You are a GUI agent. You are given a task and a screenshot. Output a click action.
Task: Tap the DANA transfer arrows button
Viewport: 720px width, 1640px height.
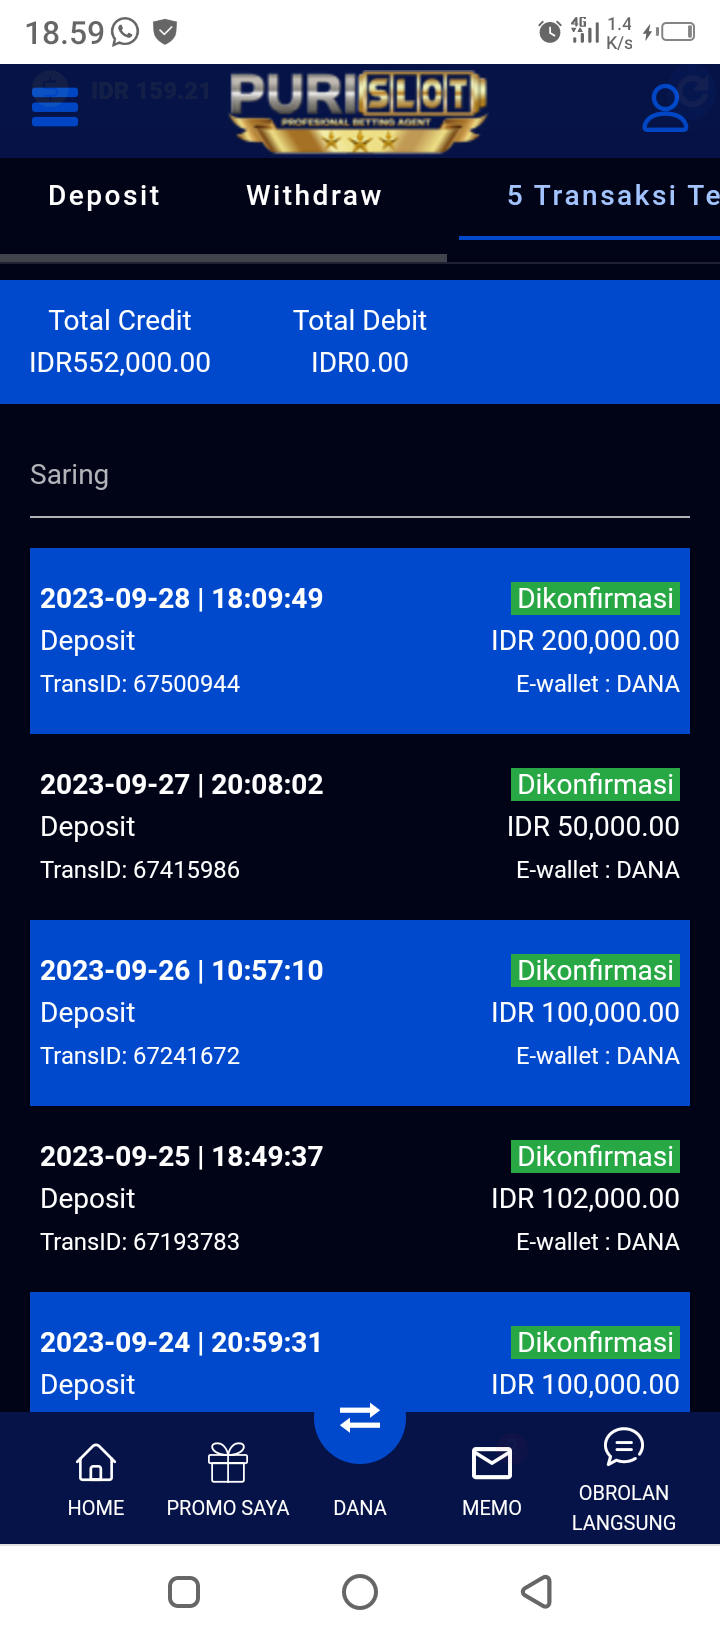pos(360,1419)
